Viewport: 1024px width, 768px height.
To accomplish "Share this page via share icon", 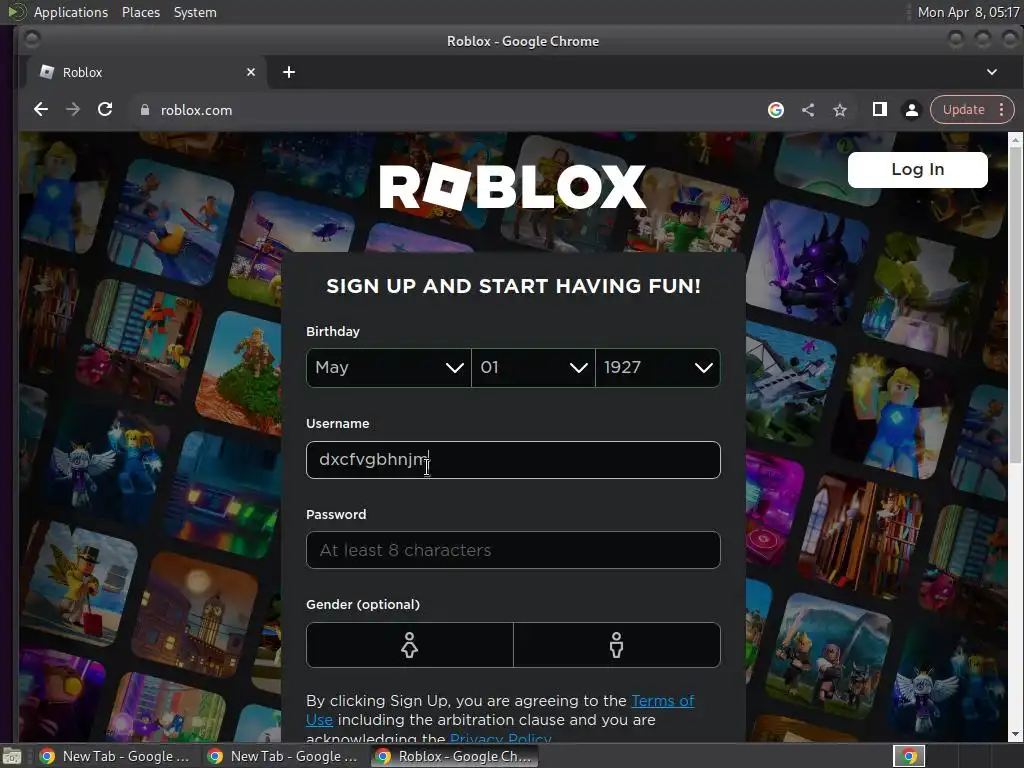I will point(808,110).
